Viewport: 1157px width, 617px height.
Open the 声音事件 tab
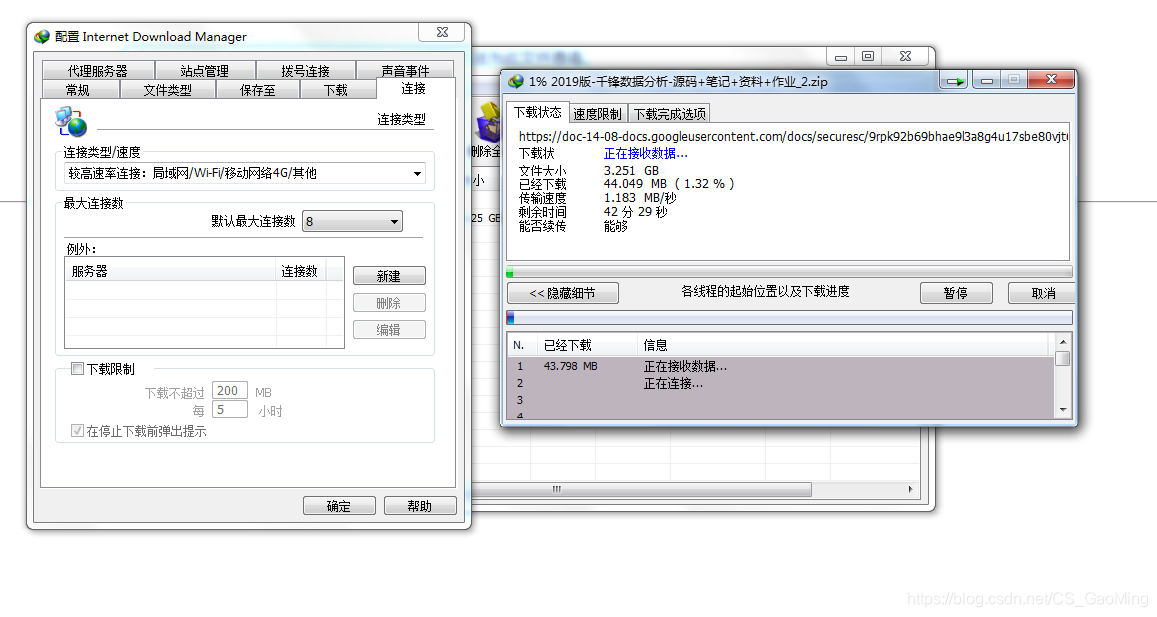(406, 69)
